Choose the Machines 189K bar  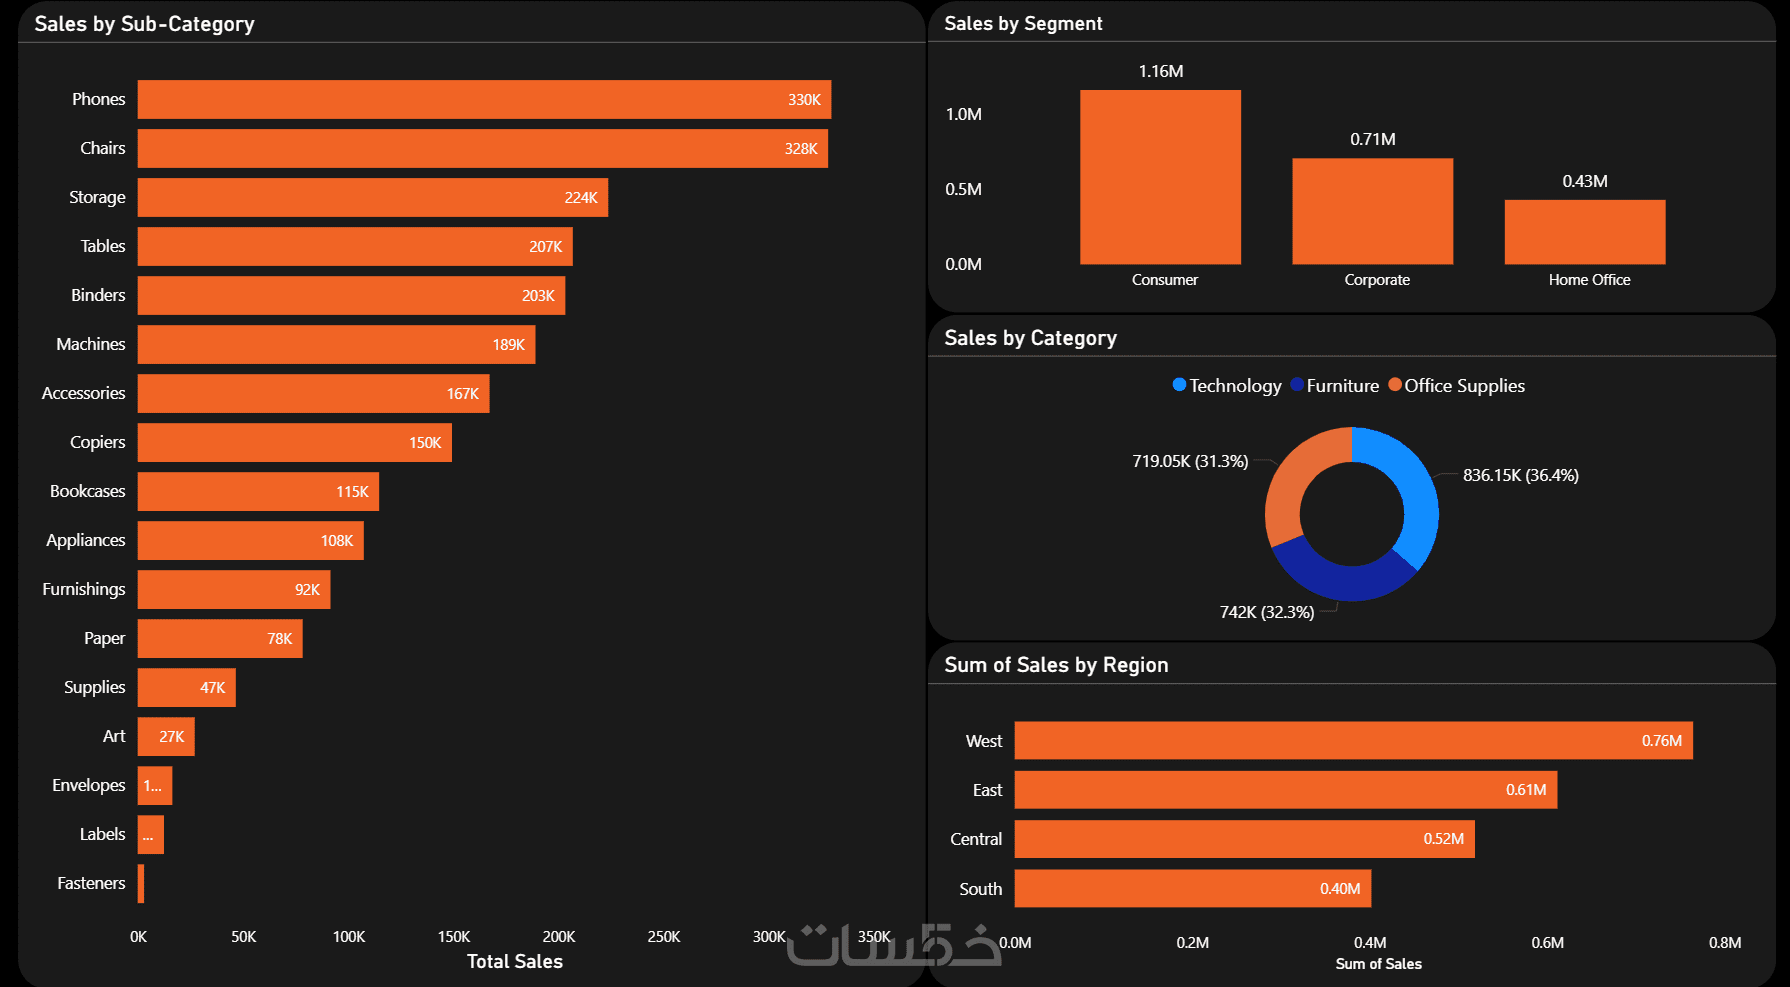tap(336, 344)
